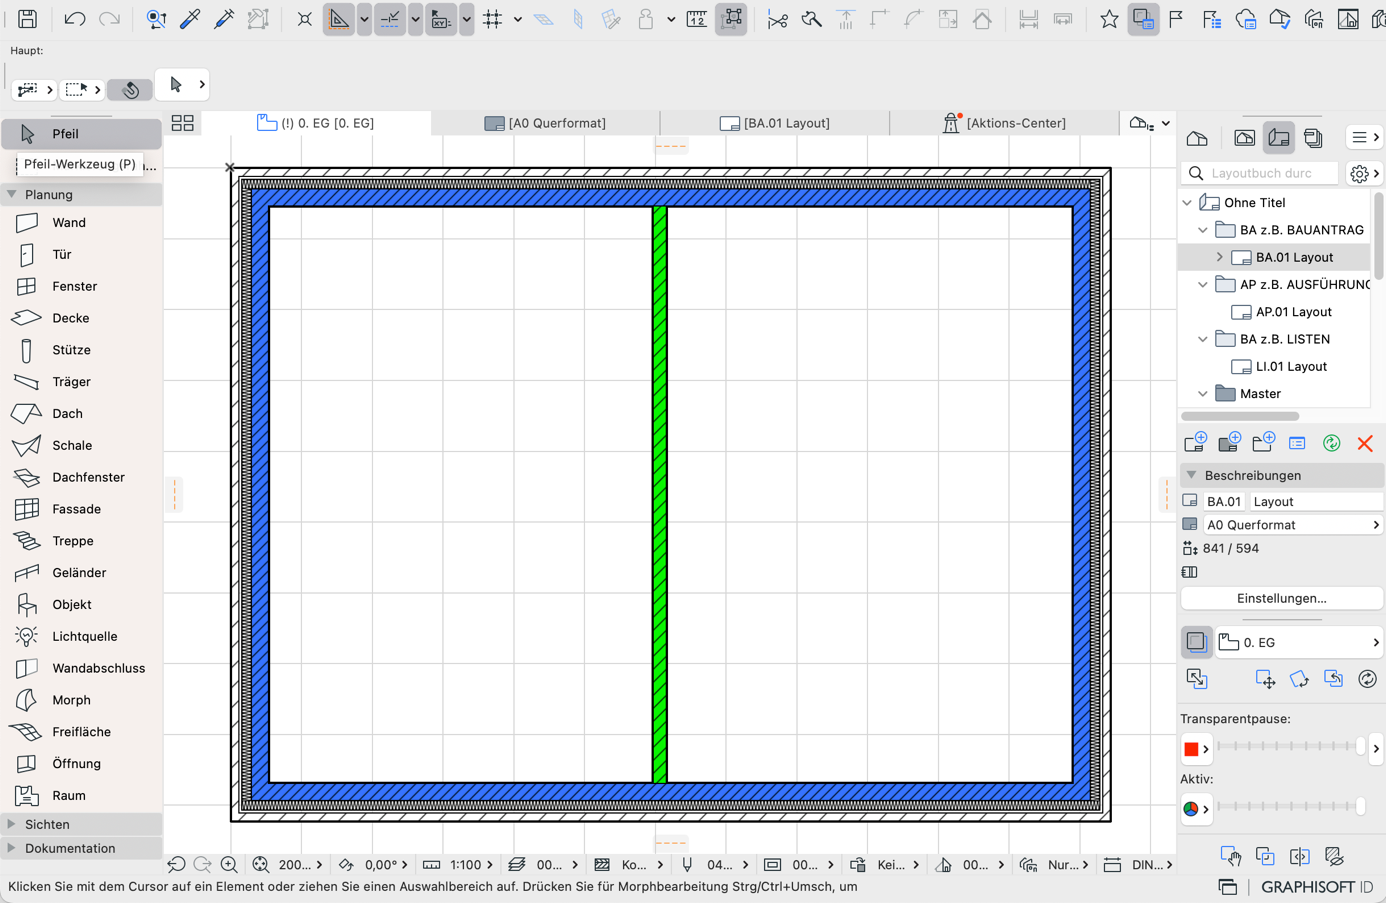Expand the Sichten toolbox section
Viewport: 1386px width, 903px height.
click(x=12, y=825)
